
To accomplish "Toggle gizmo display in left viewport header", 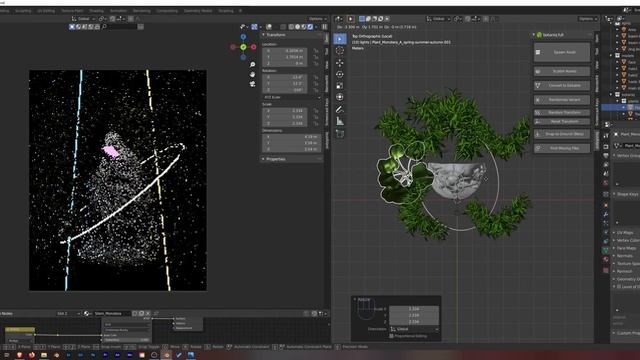I will coord(254,27).
